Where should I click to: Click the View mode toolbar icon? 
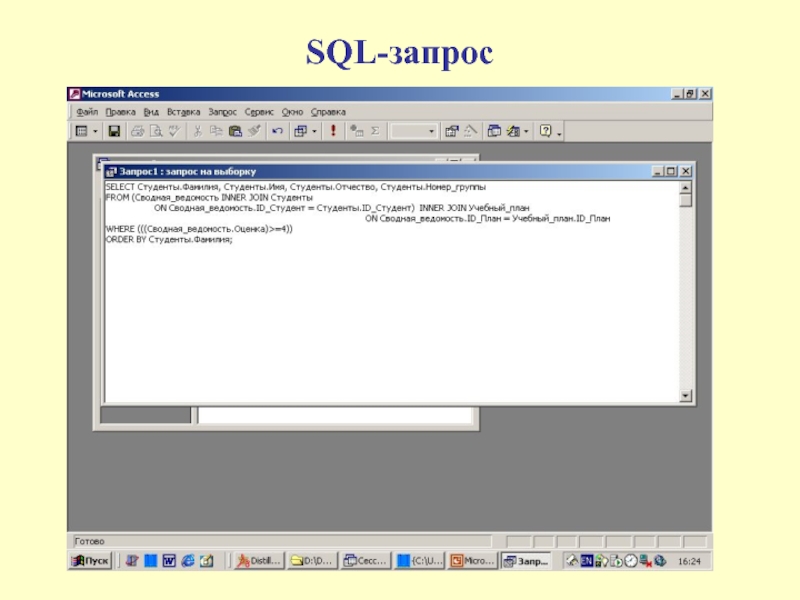coord(82,131)
